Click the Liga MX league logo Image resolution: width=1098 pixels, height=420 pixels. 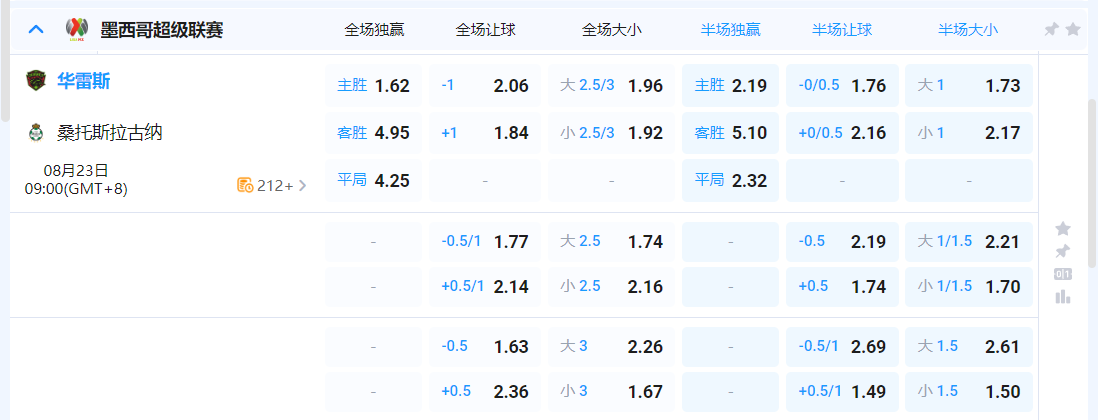click(x=77, y=29)
